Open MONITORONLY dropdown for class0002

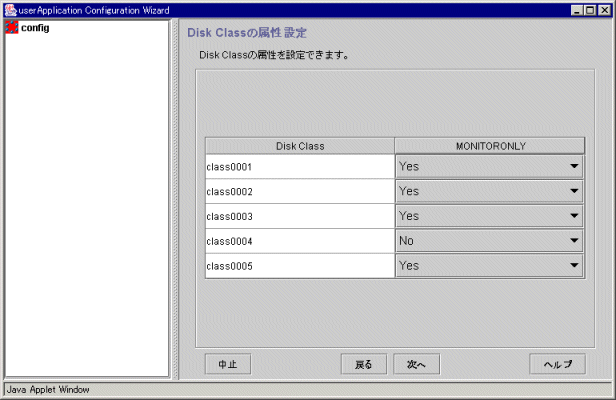489,191
